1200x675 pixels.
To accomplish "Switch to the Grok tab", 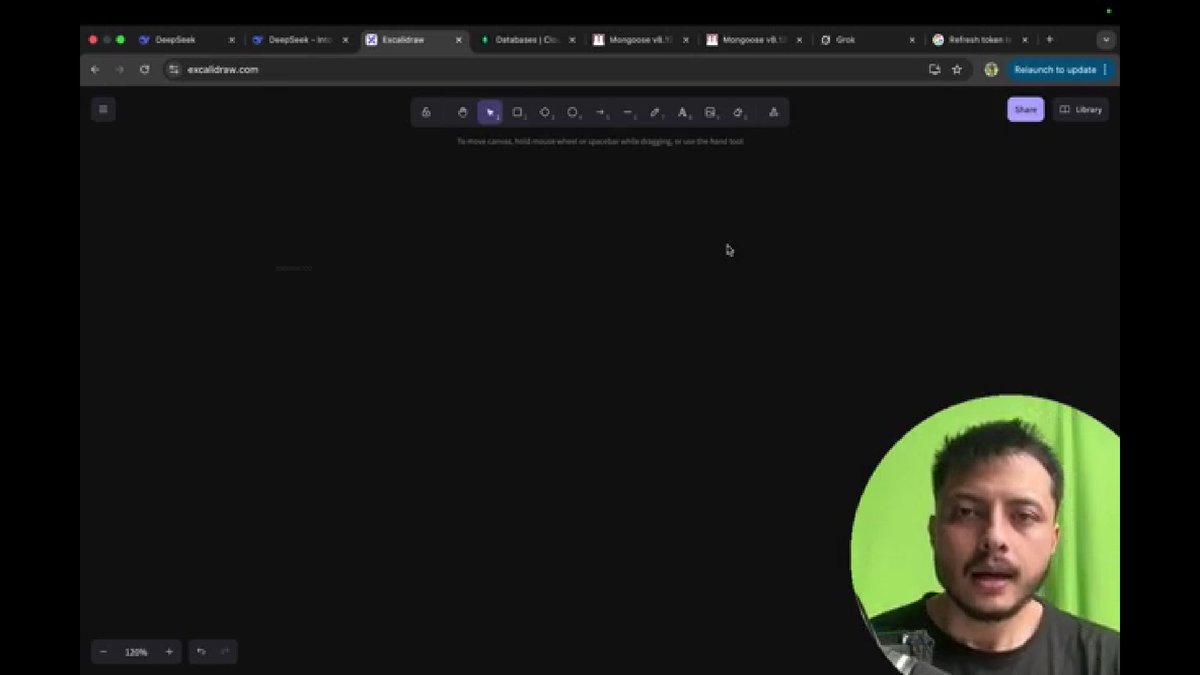I will tap(866, 40).
